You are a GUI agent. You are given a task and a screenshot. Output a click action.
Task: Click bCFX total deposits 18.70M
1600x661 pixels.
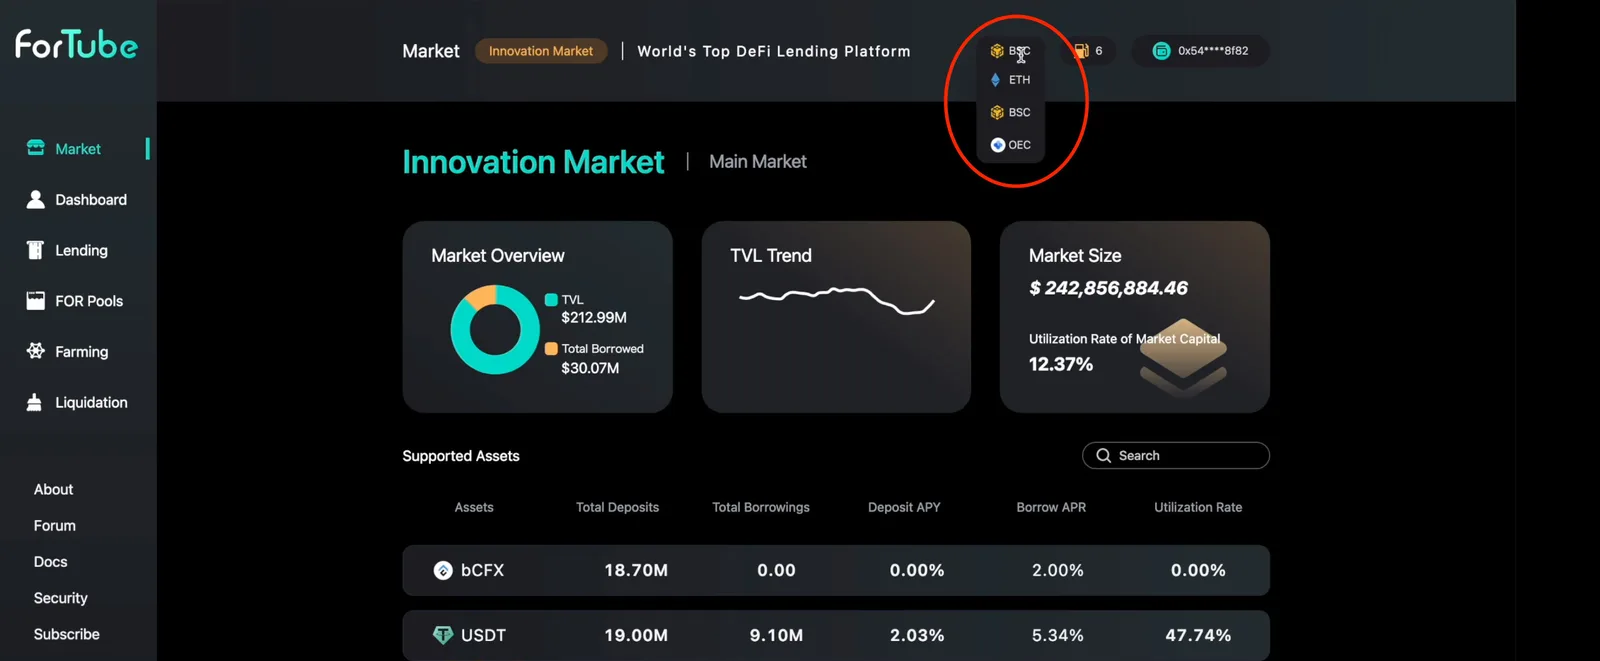tap(636, 570)
